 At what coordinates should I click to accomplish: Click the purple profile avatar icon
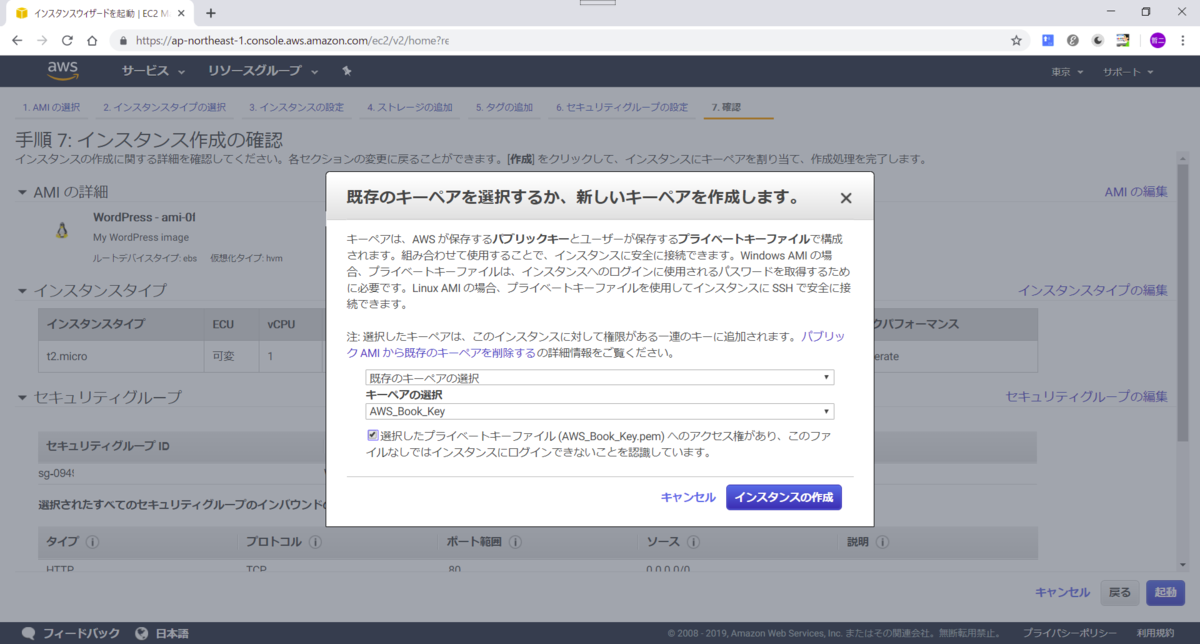pyautogui.click(x=1157, y=41)
